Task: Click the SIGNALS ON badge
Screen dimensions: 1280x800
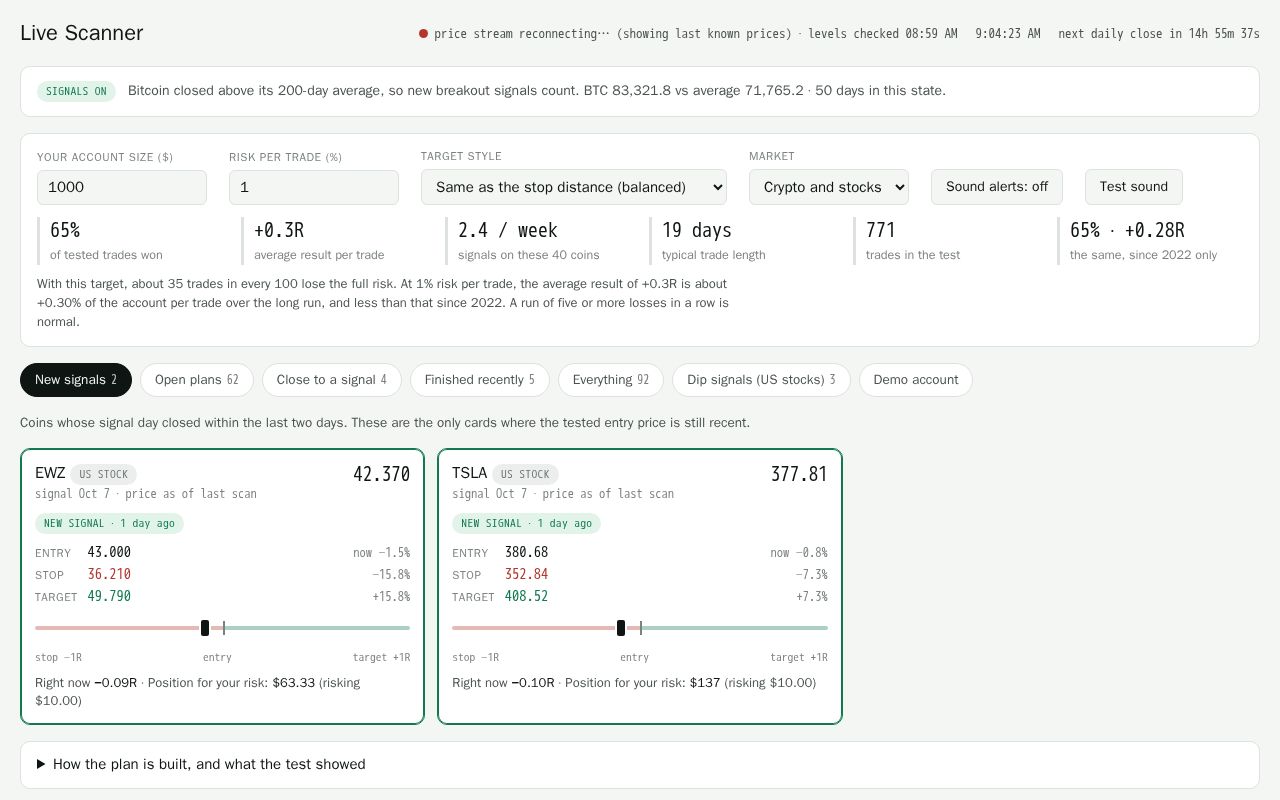Action: pos(76,91)
